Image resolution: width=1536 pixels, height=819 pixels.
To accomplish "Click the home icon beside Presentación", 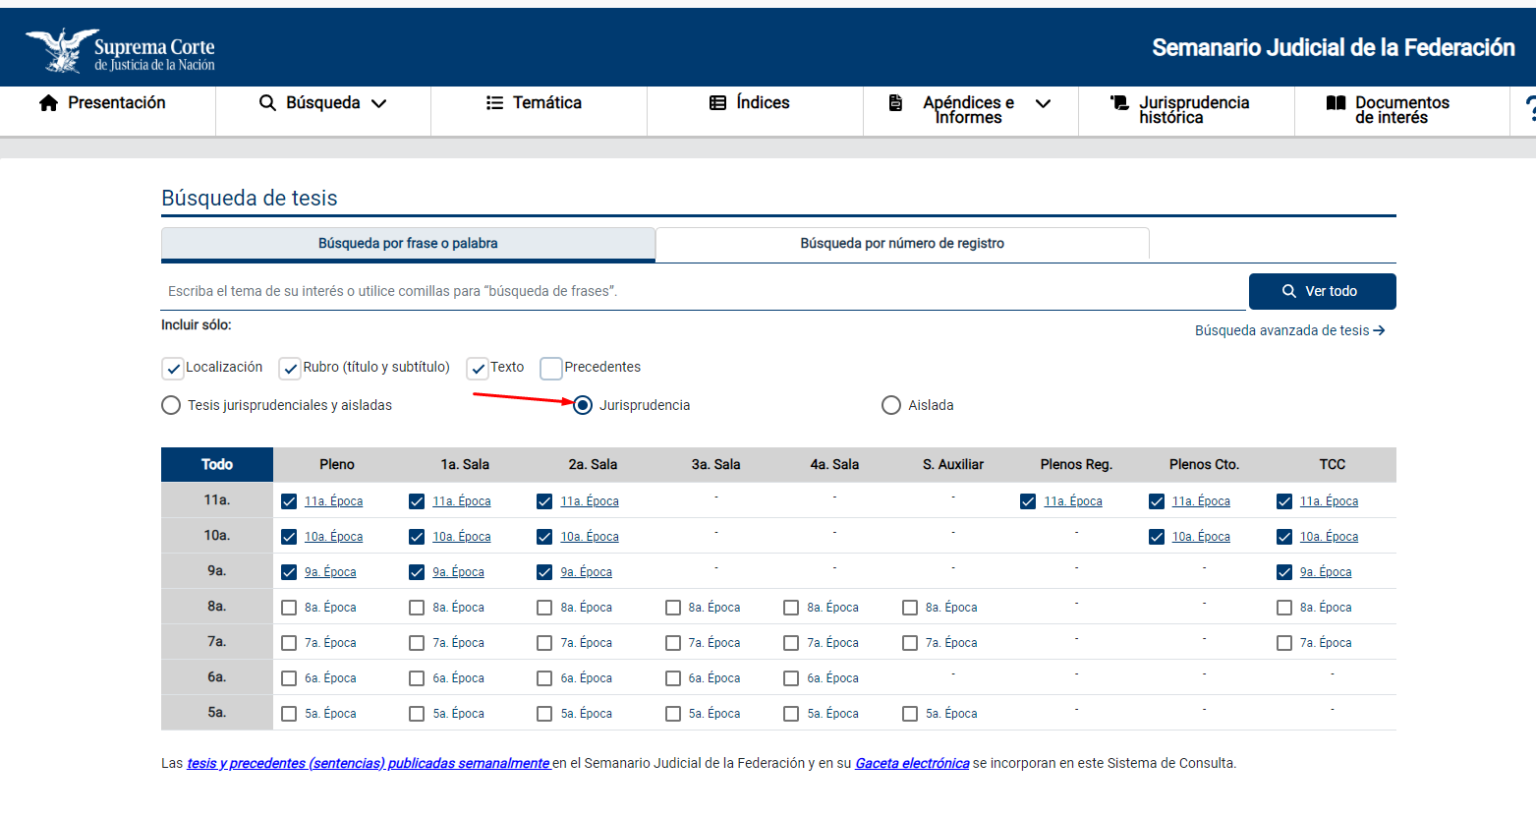I will (x=48, y=103).
